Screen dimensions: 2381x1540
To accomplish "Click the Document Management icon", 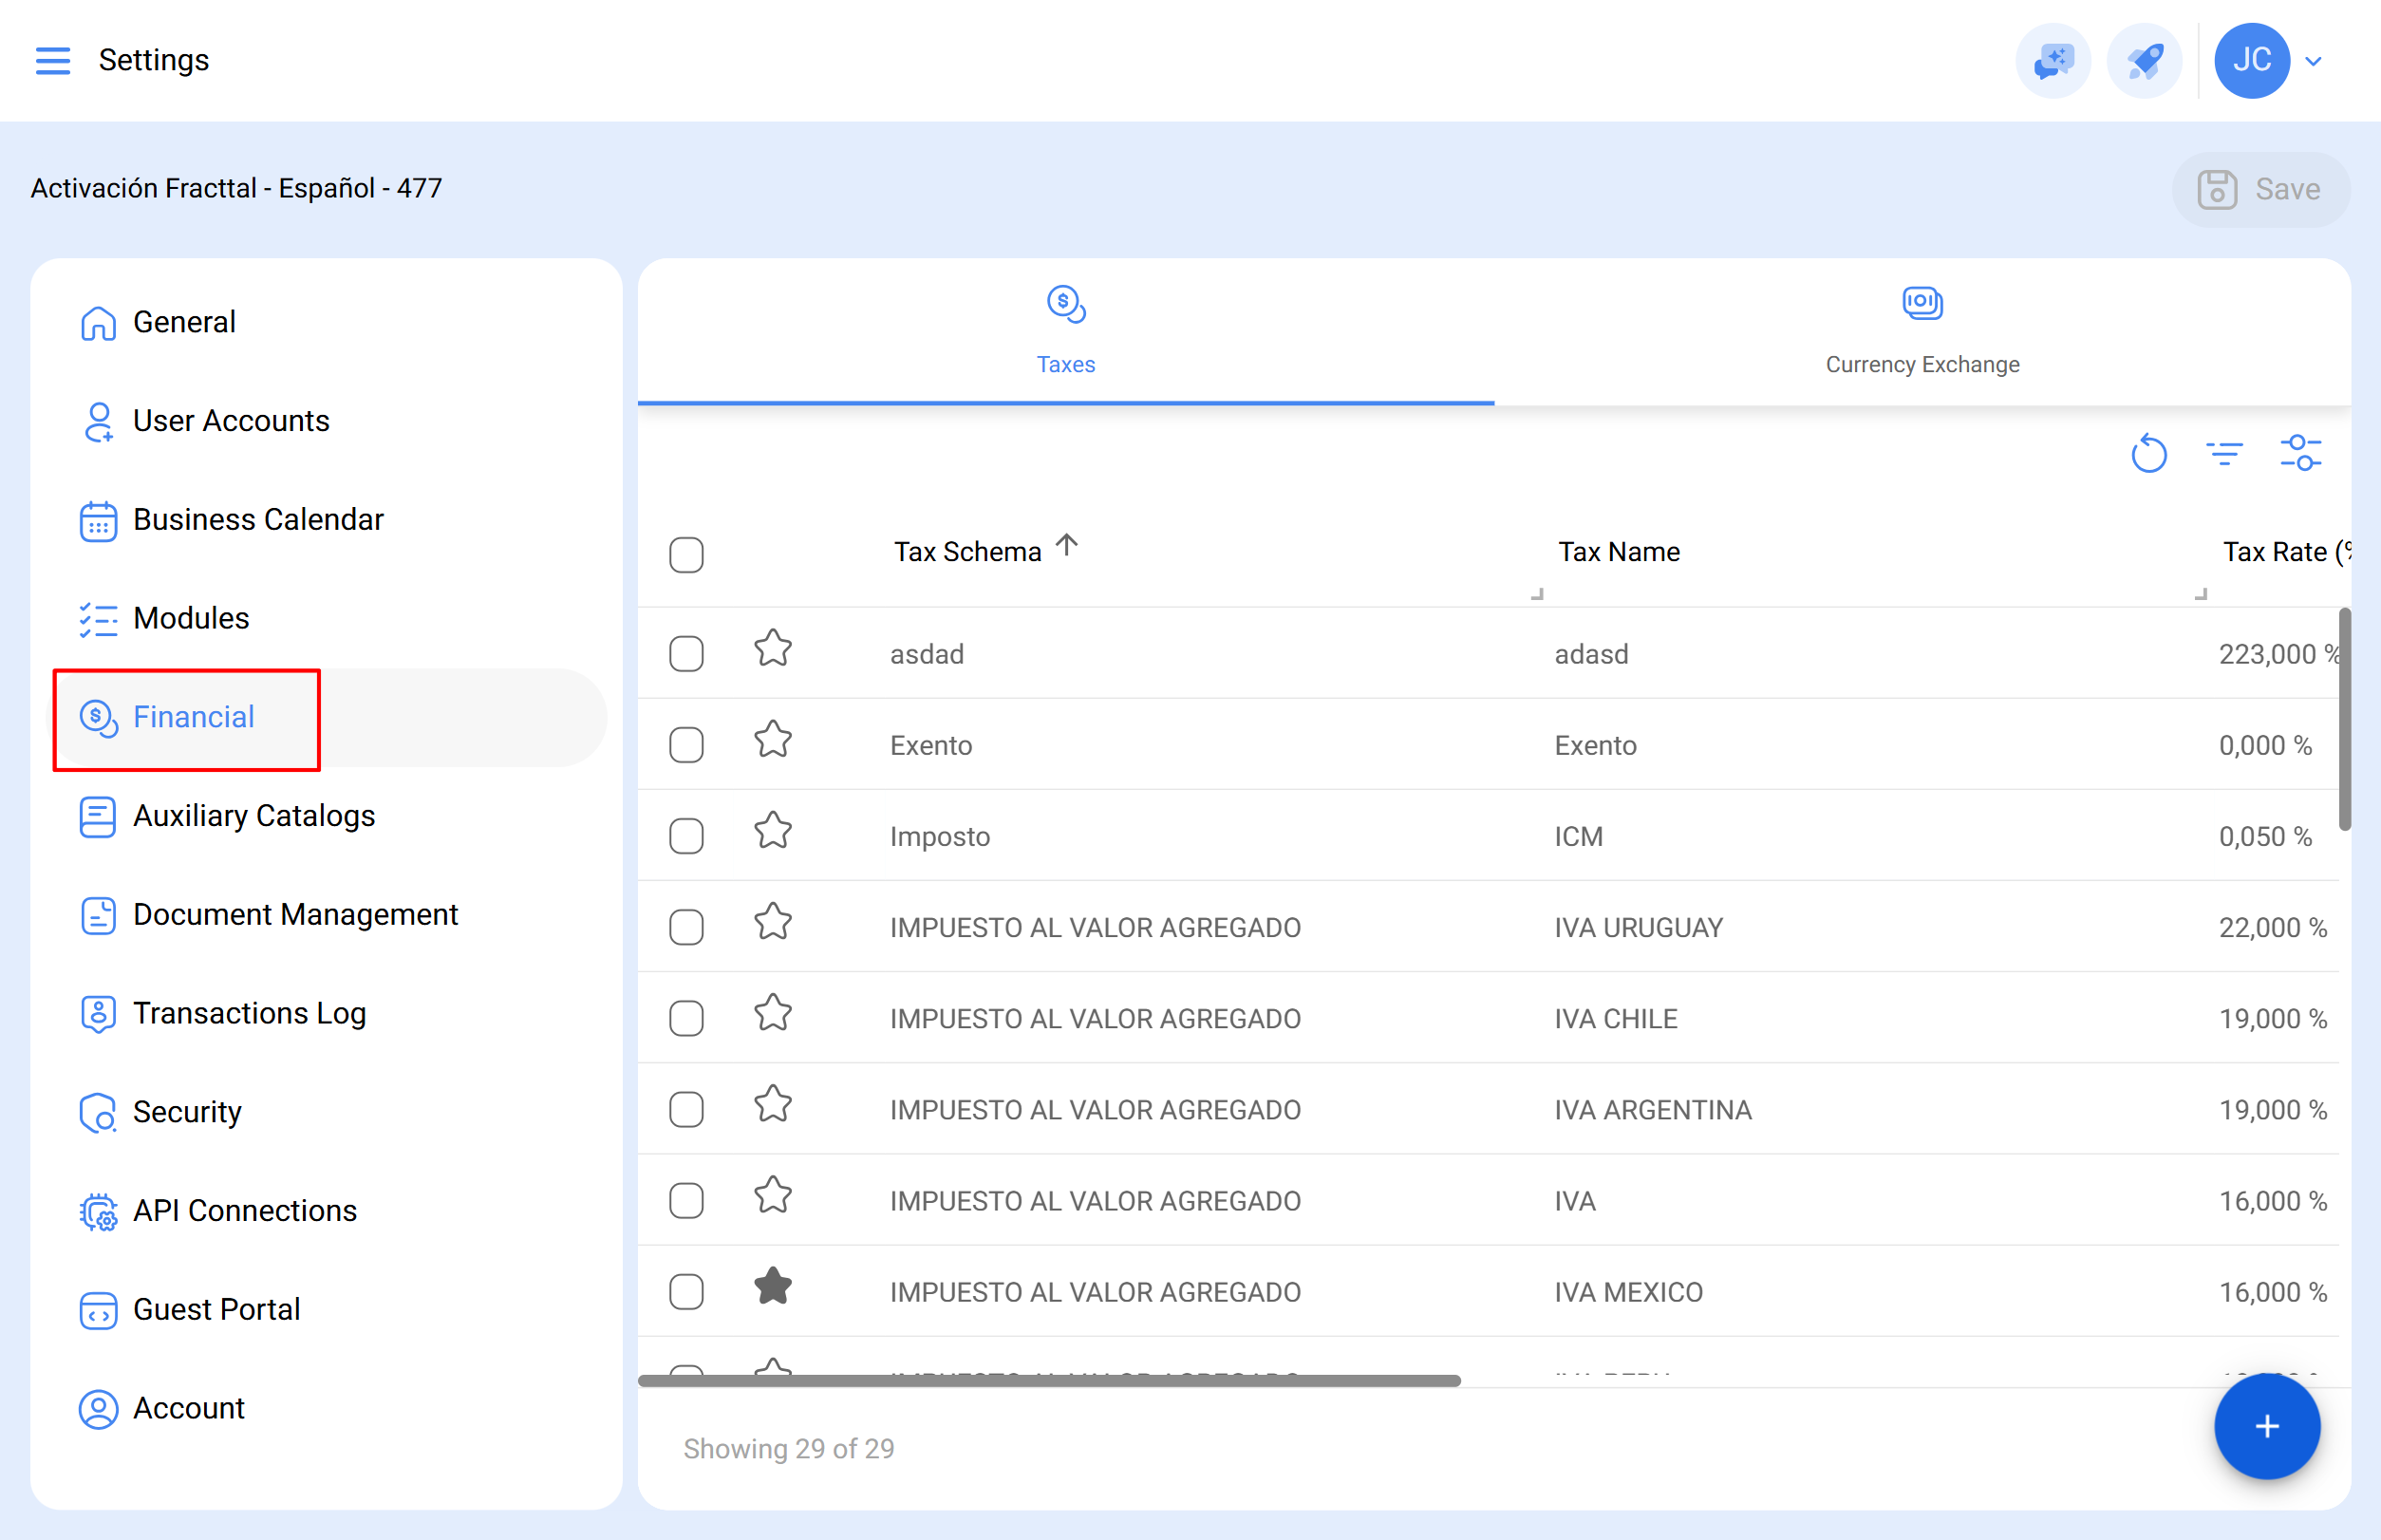I will [98, 915].
